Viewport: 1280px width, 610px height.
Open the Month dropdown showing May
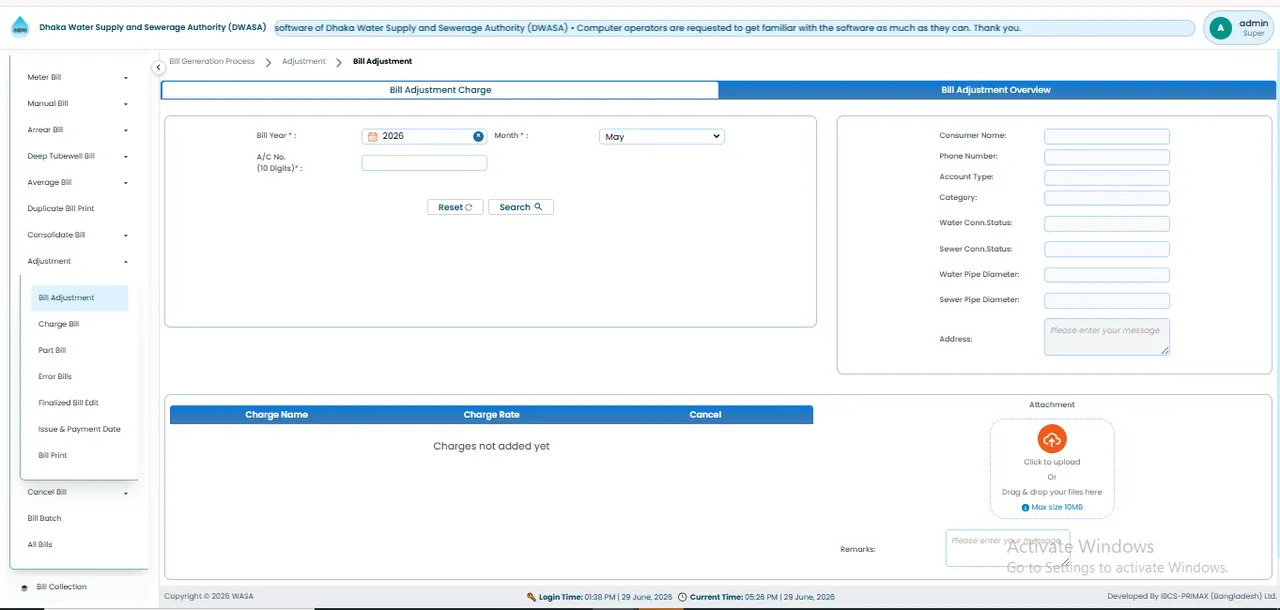tap(661, 136)
